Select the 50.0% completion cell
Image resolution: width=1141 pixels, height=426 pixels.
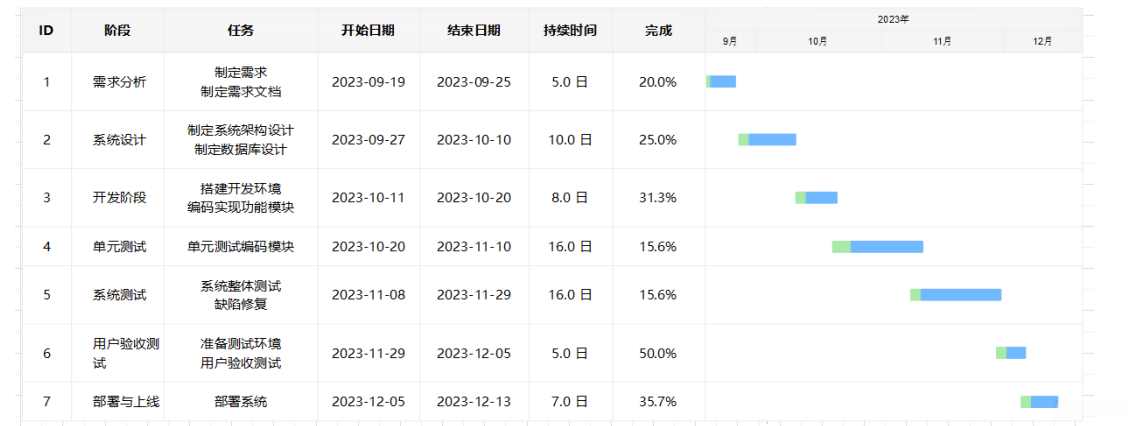[x=658, y=353]
